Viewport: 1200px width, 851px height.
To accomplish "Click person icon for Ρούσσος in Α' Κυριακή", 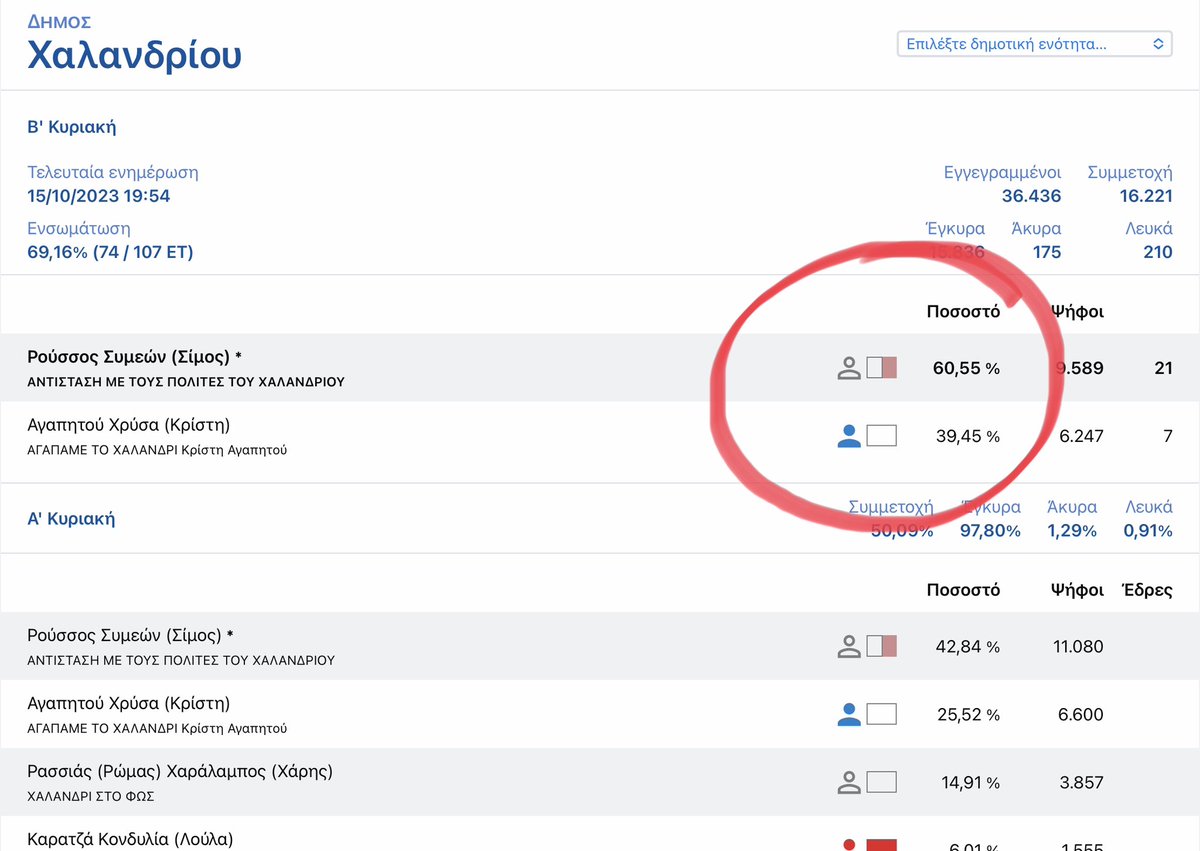I will tap(849, 647).
